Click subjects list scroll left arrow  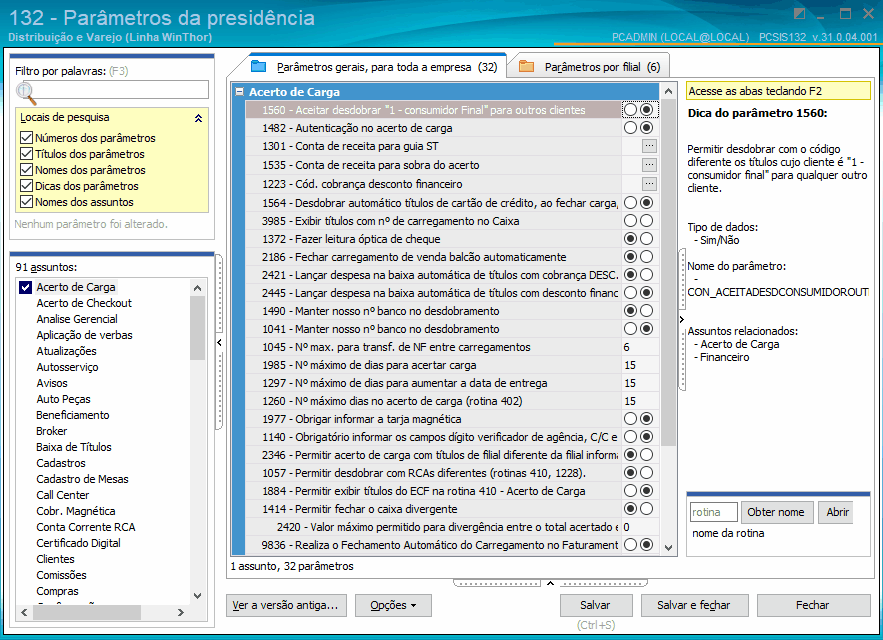(x=24, y=612)
